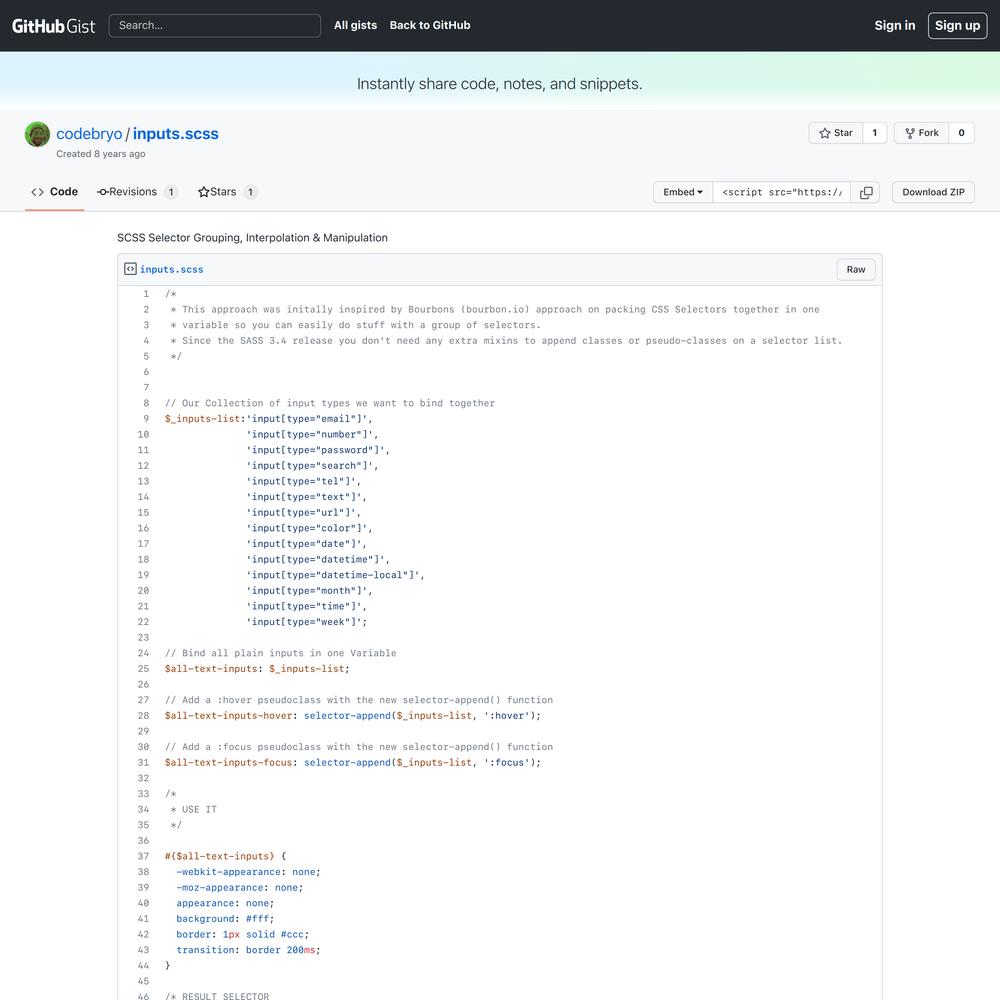
Task: Open codebryo's profile link
Action: (x=89, y=134)
